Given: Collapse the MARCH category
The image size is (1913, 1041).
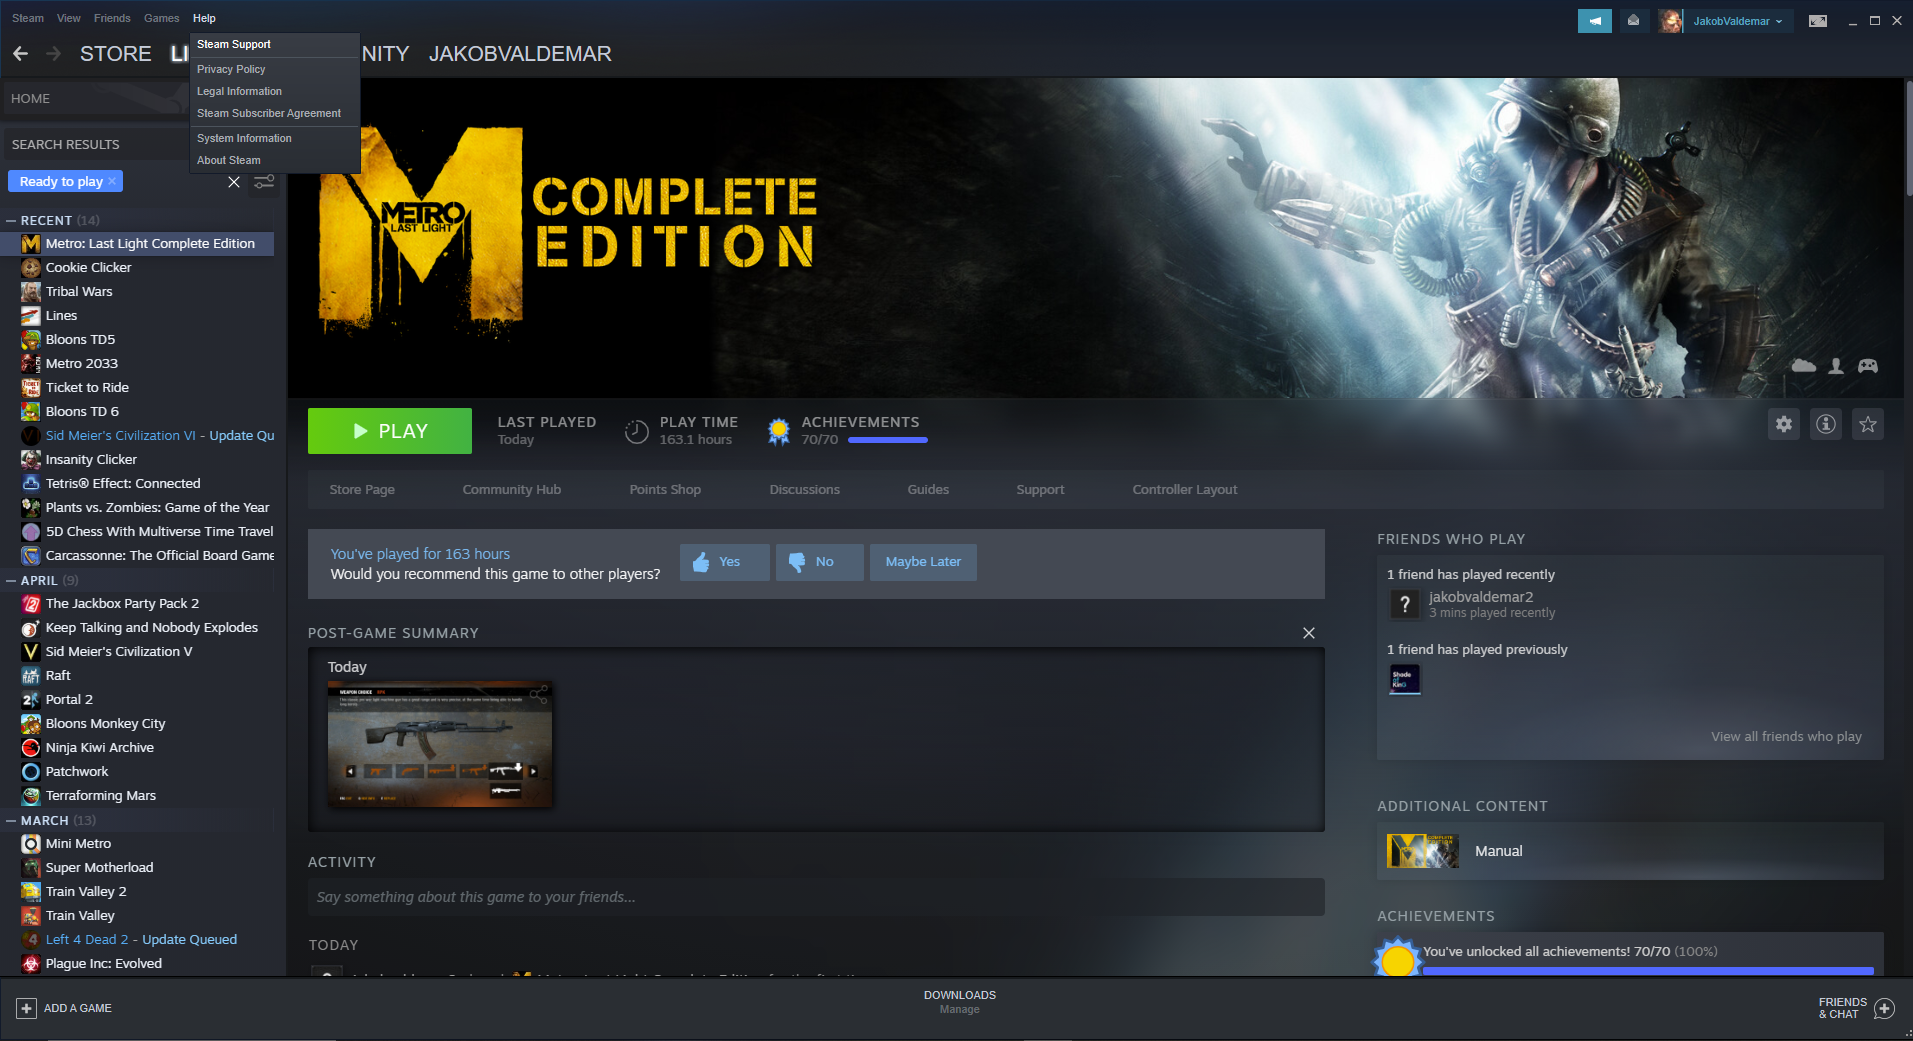Looking at the screenshot, I should click(x=11, y=821).
